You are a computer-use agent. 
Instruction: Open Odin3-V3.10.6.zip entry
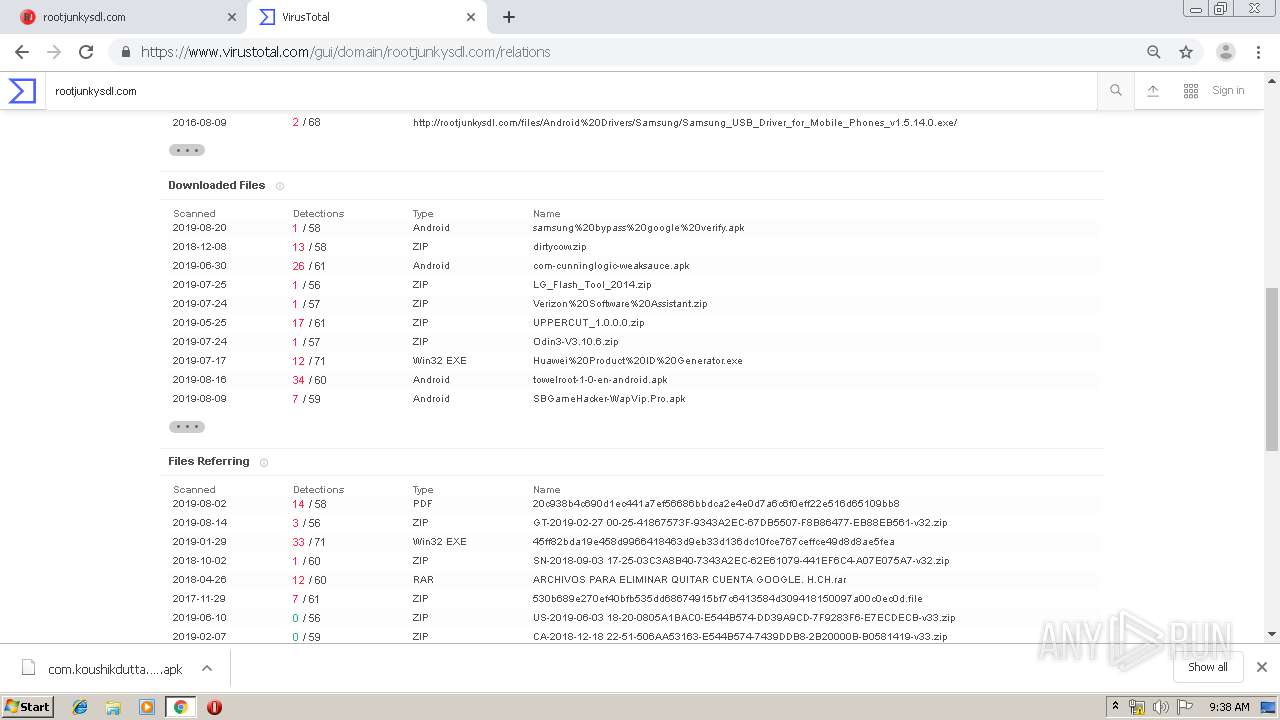[575, 342]
